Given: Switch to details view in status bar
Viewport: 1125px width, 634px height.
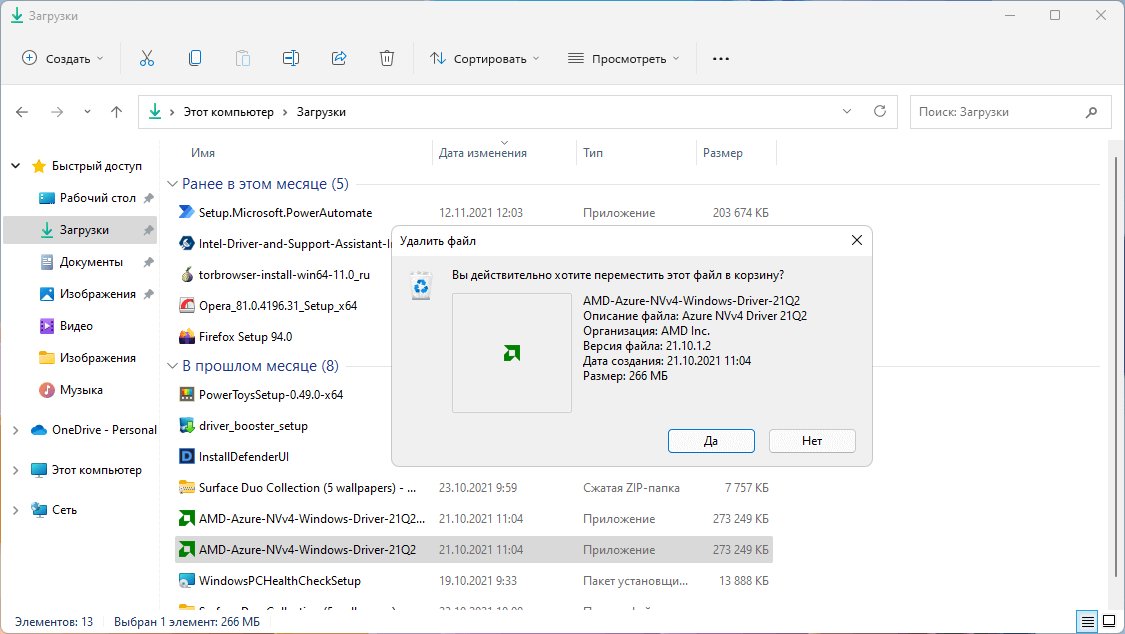Looking at the screenshot, I should (1088, 621).
